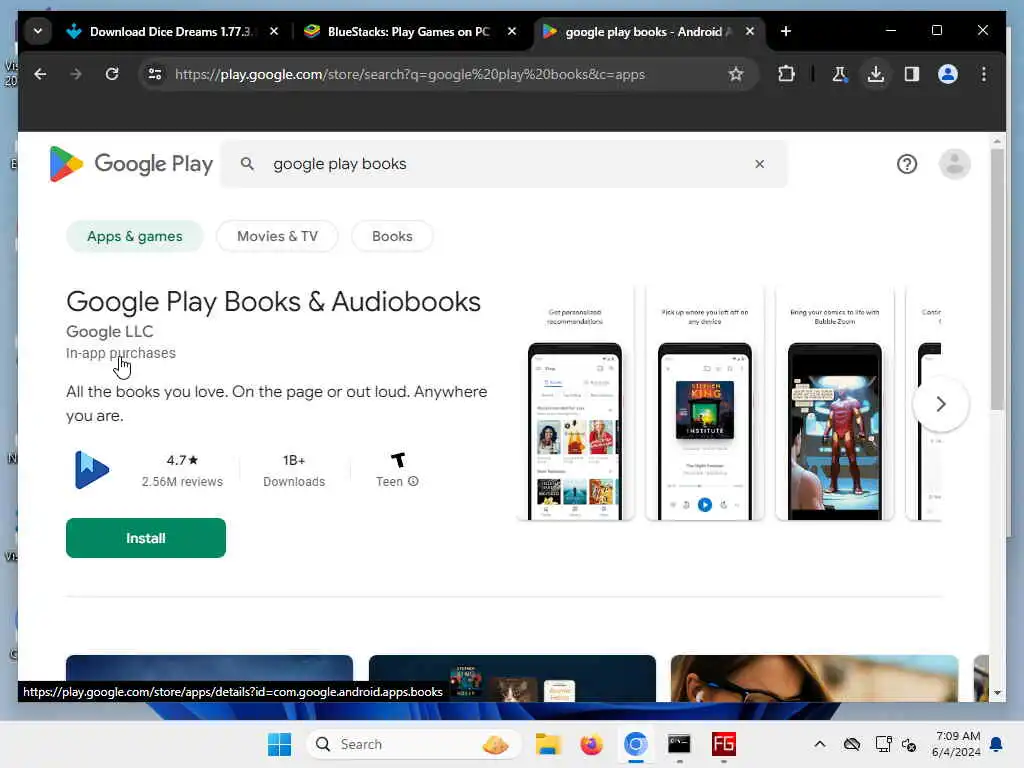Click the 1B+ Downloads stat
The height and width of the screenshot is (768, 1024).
pyautogui.click(x=294, y=470)
